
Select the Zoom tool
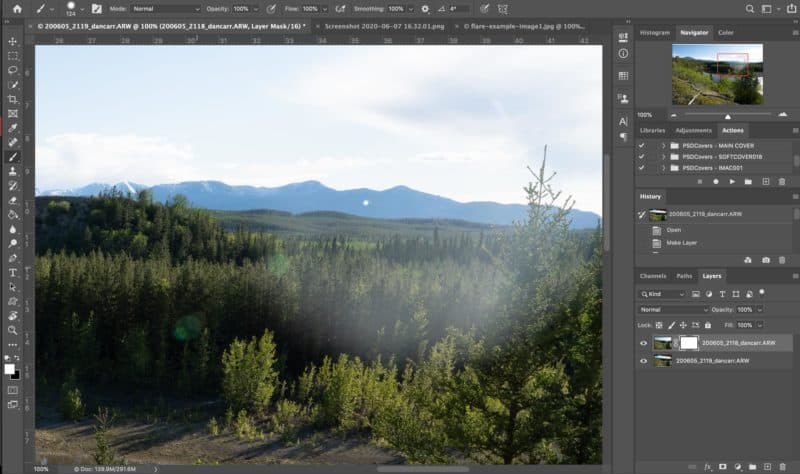tap(13, 330)
